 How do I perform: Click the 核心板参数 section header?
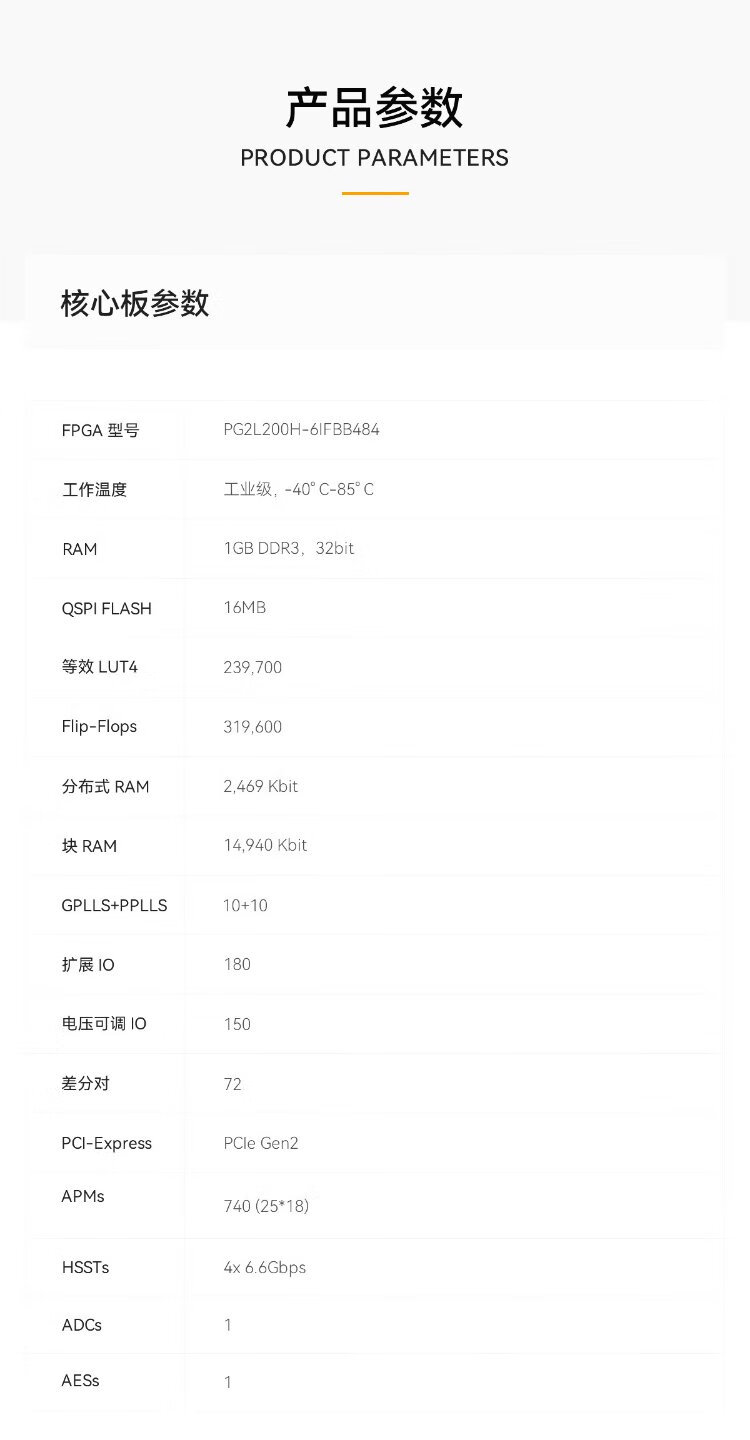click(135, 303)
